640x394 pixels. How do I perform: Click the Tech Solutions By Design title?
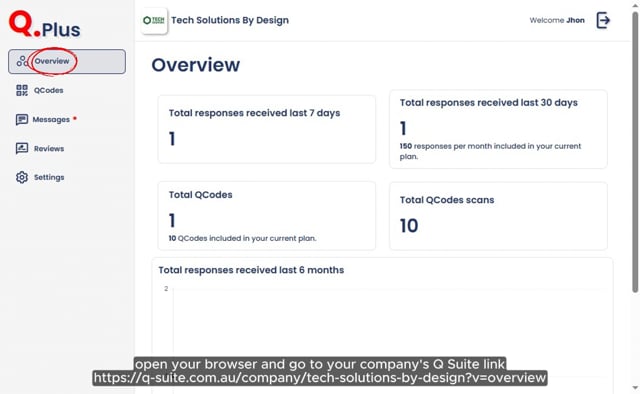[230, 20]
